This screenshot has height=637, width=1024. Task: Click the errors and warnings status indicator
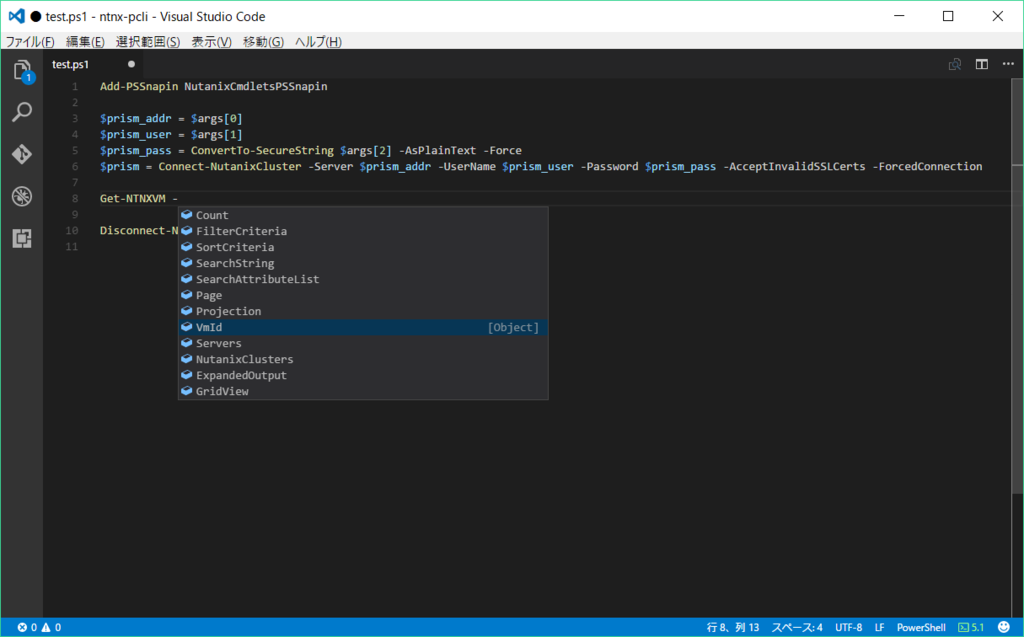click(x=39, y=627)
